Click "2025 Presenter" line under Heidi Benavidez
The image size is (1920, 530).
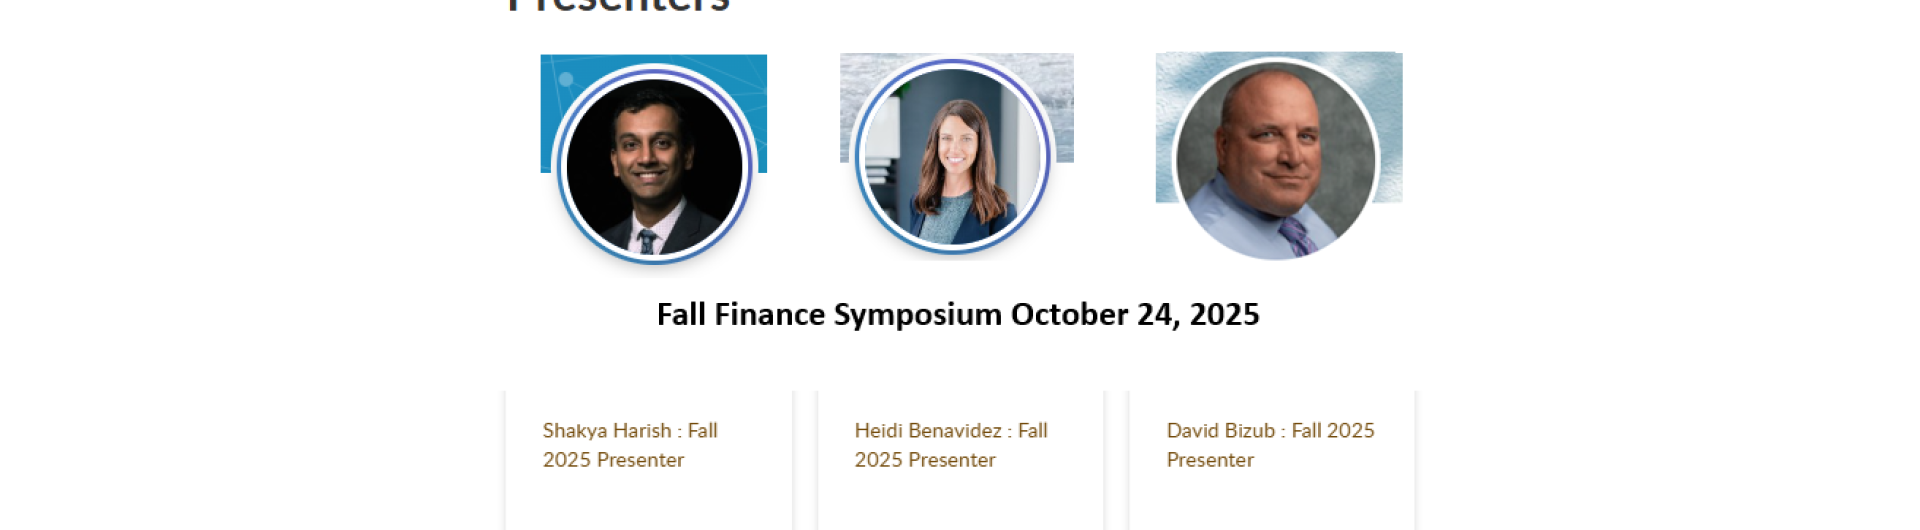tap(925, 460)
